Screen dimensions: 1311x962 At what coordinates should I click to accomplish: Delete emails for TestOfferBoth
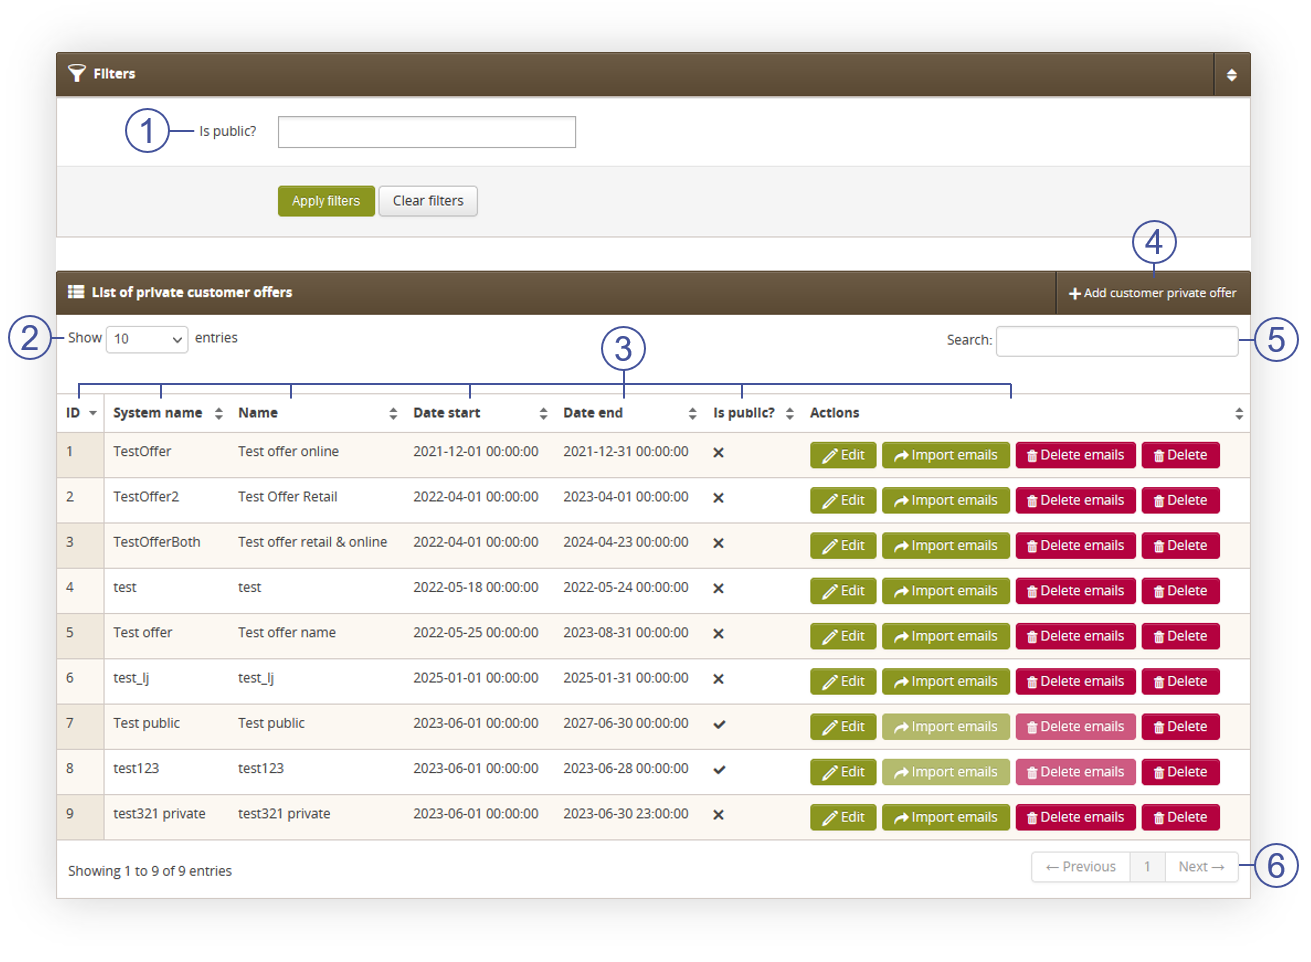[1076, 546]
